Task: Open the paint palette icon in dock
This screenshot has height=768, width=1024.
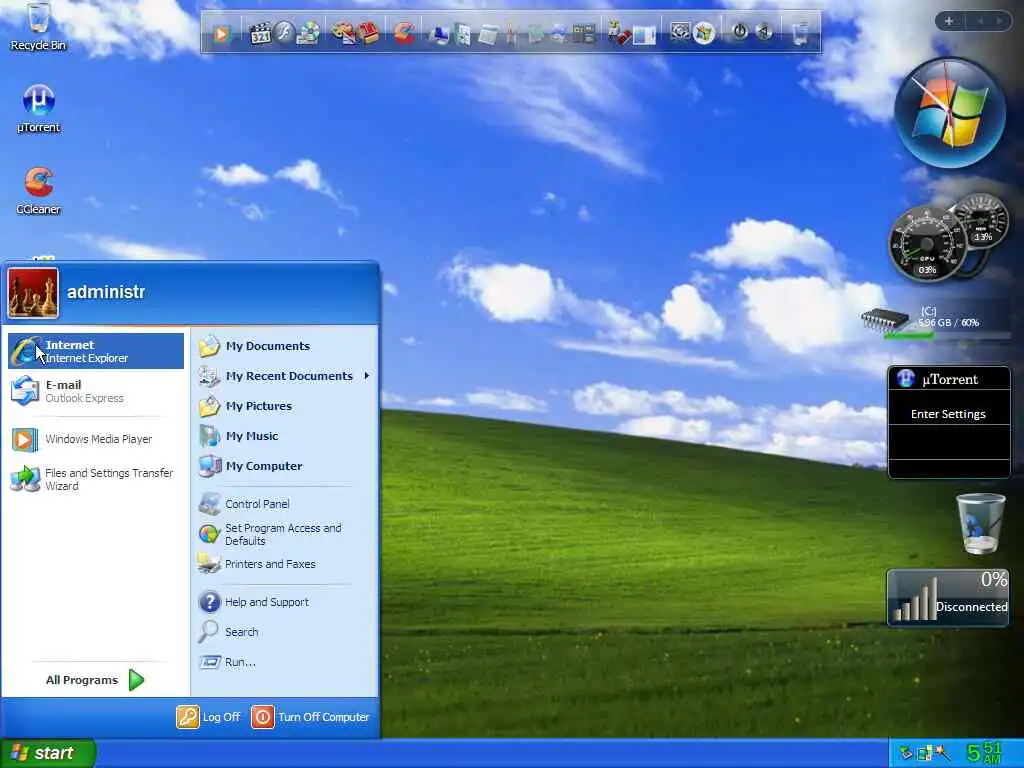Action: click(x=343, y=33)
